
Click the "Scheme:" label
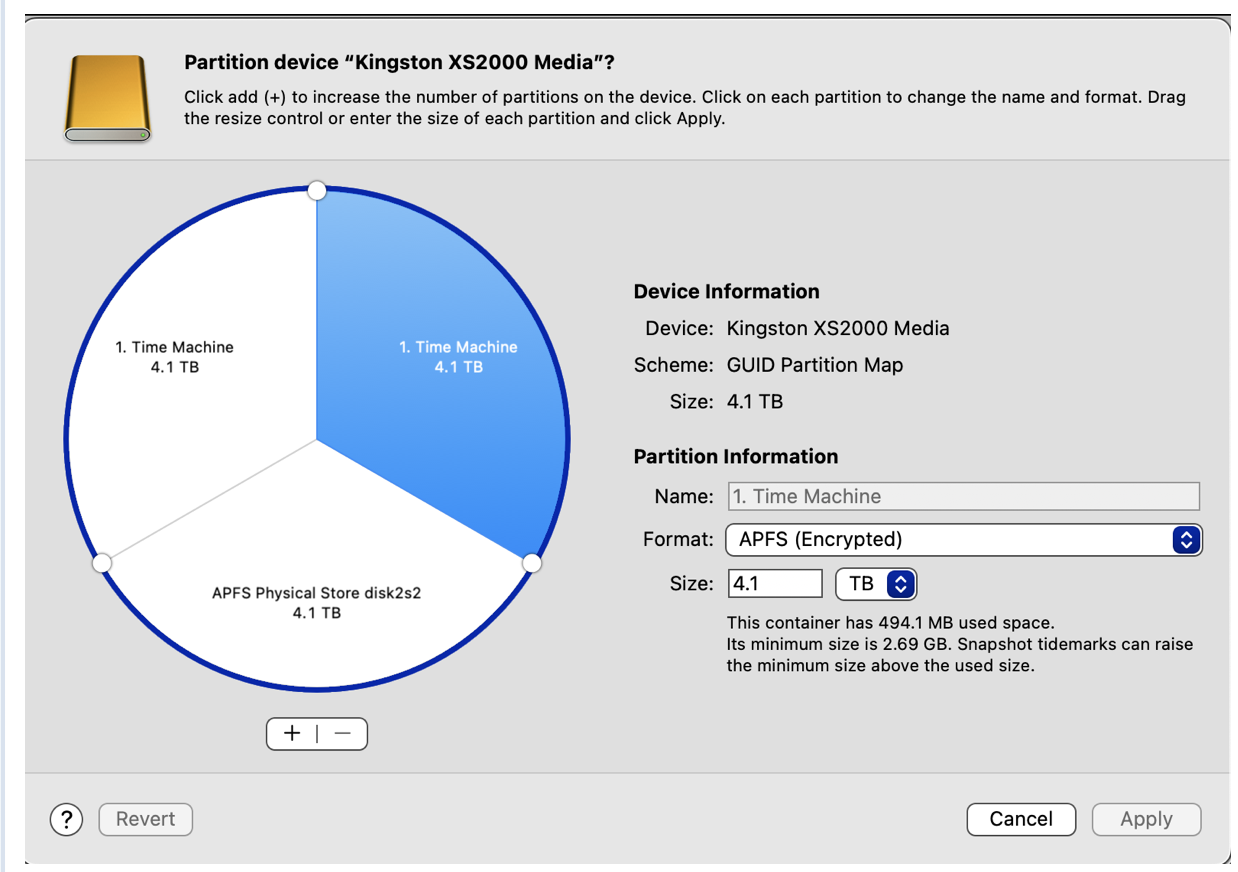click(674, 365)
